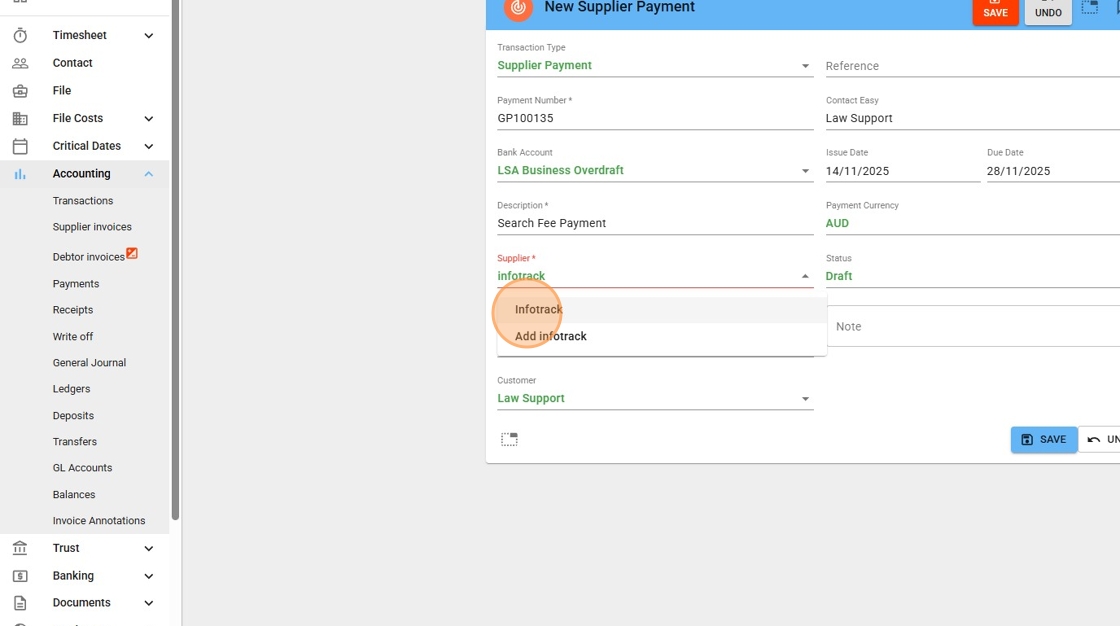Open the Transaction Type dropdown
This screenshot has width=1120, height=626.
tap(805, 66)
